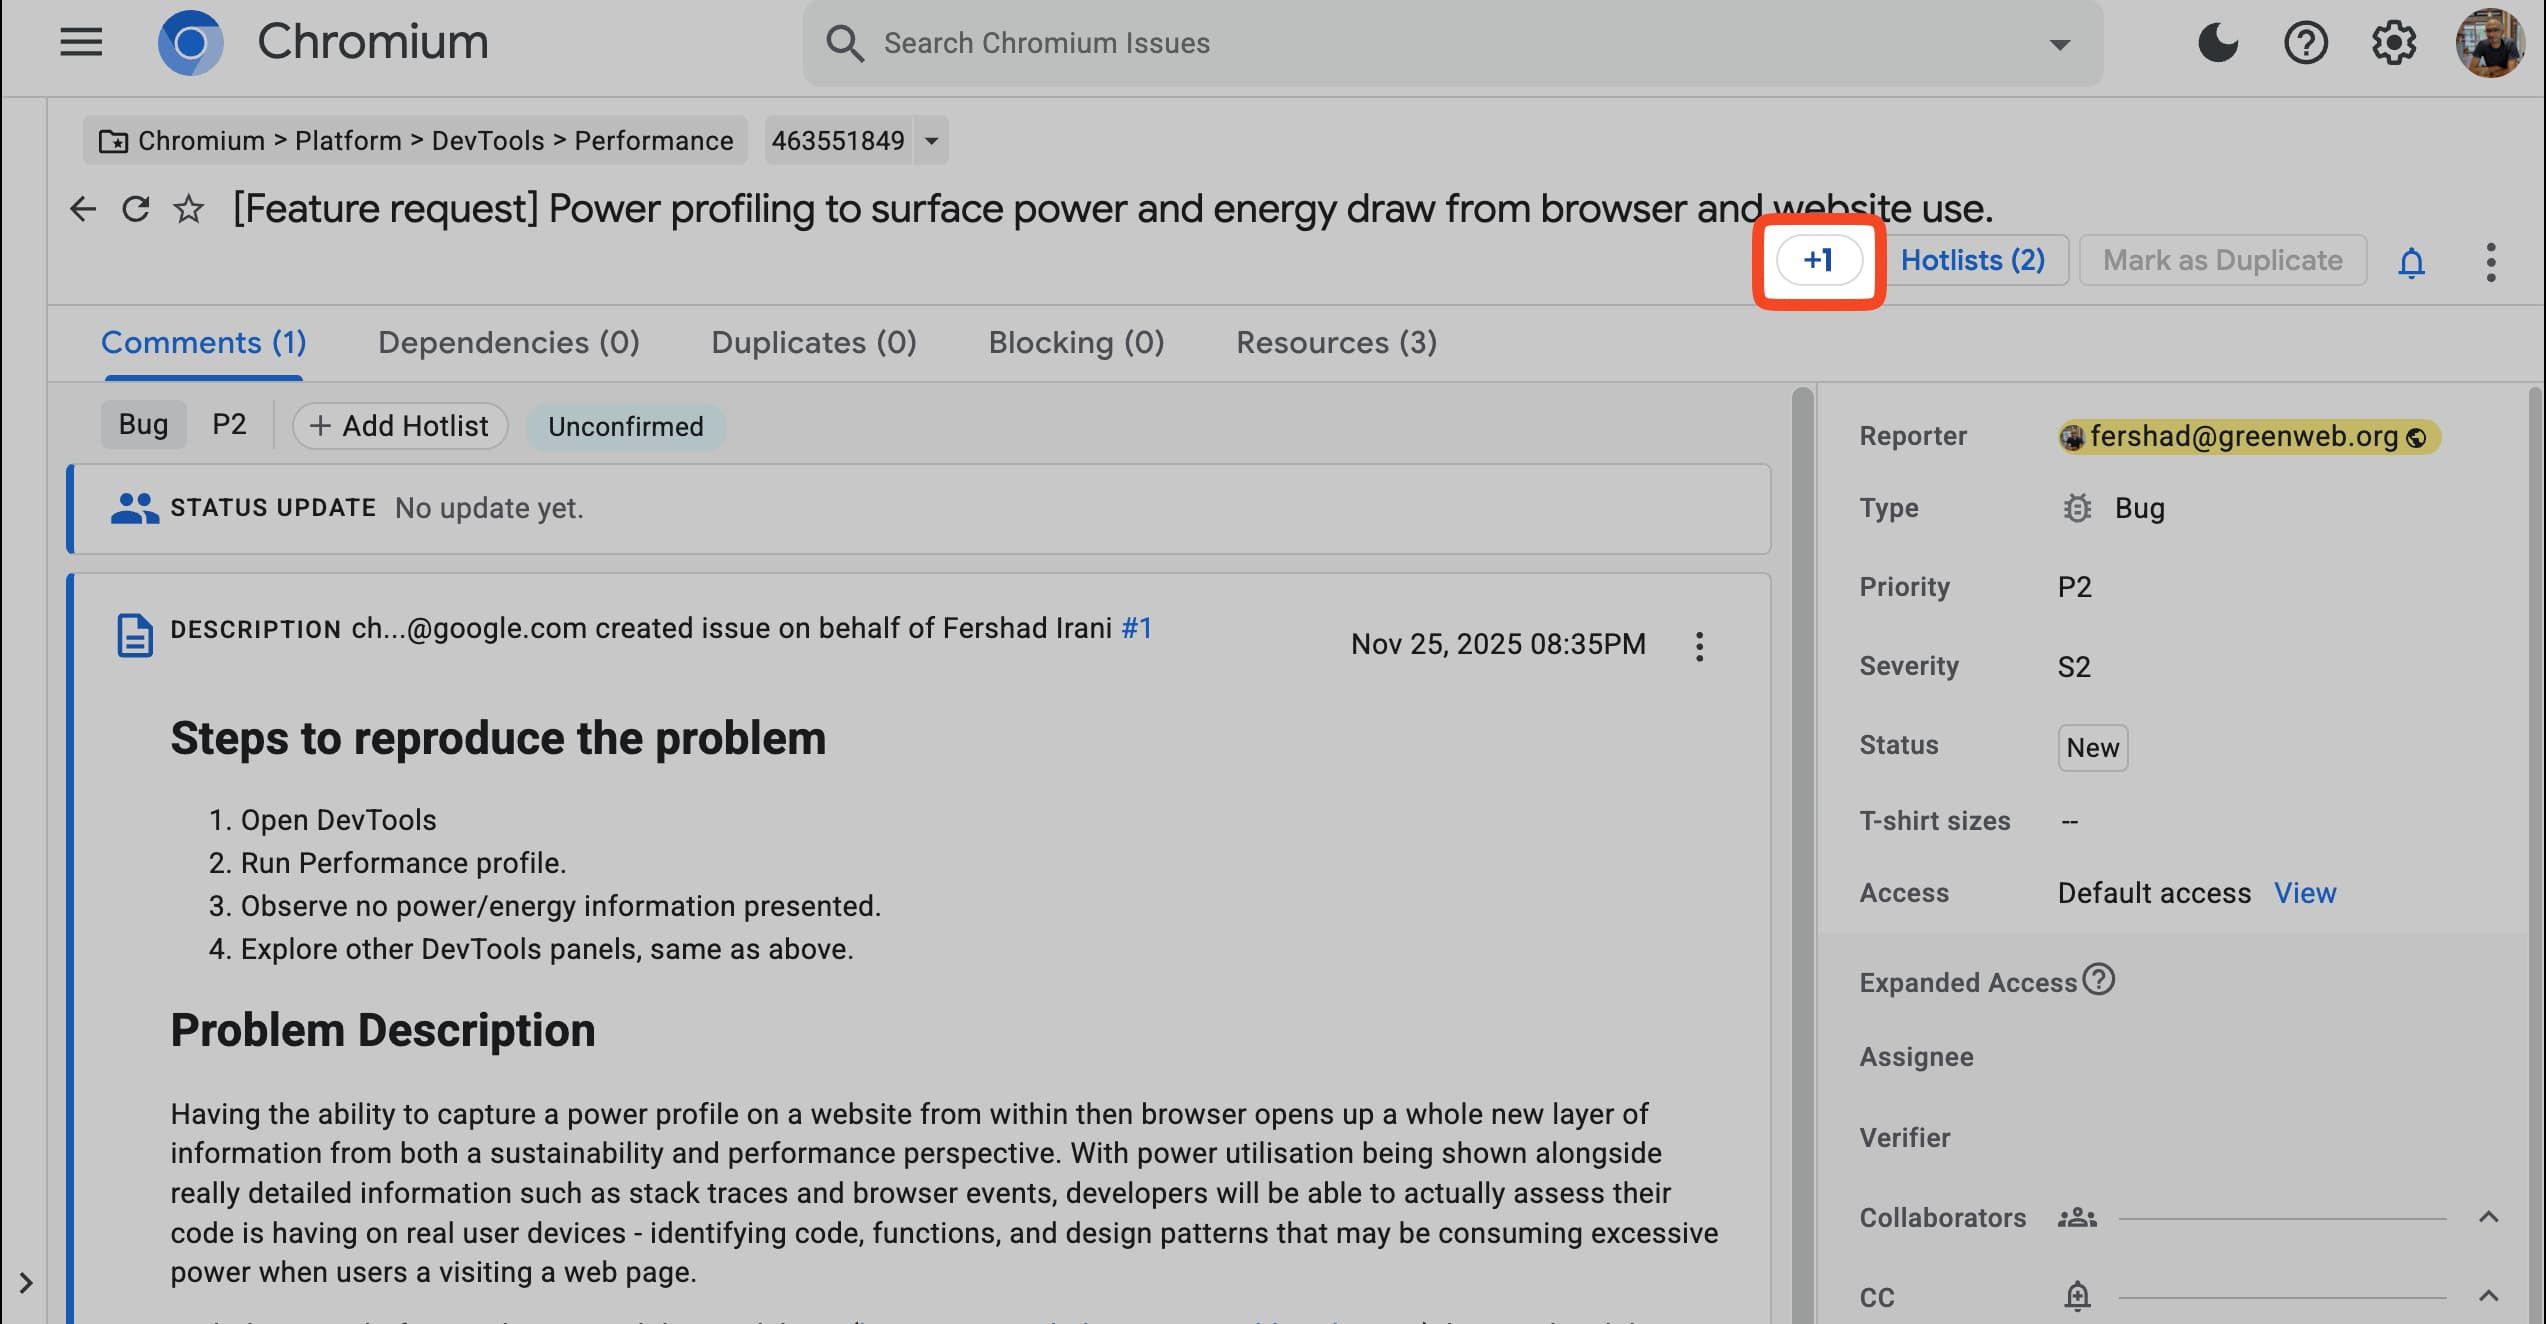Viewport: 2546px width, 1324px height.
Task: Show Expanded Access help tooltip icon
Action: pos(2098,980)
